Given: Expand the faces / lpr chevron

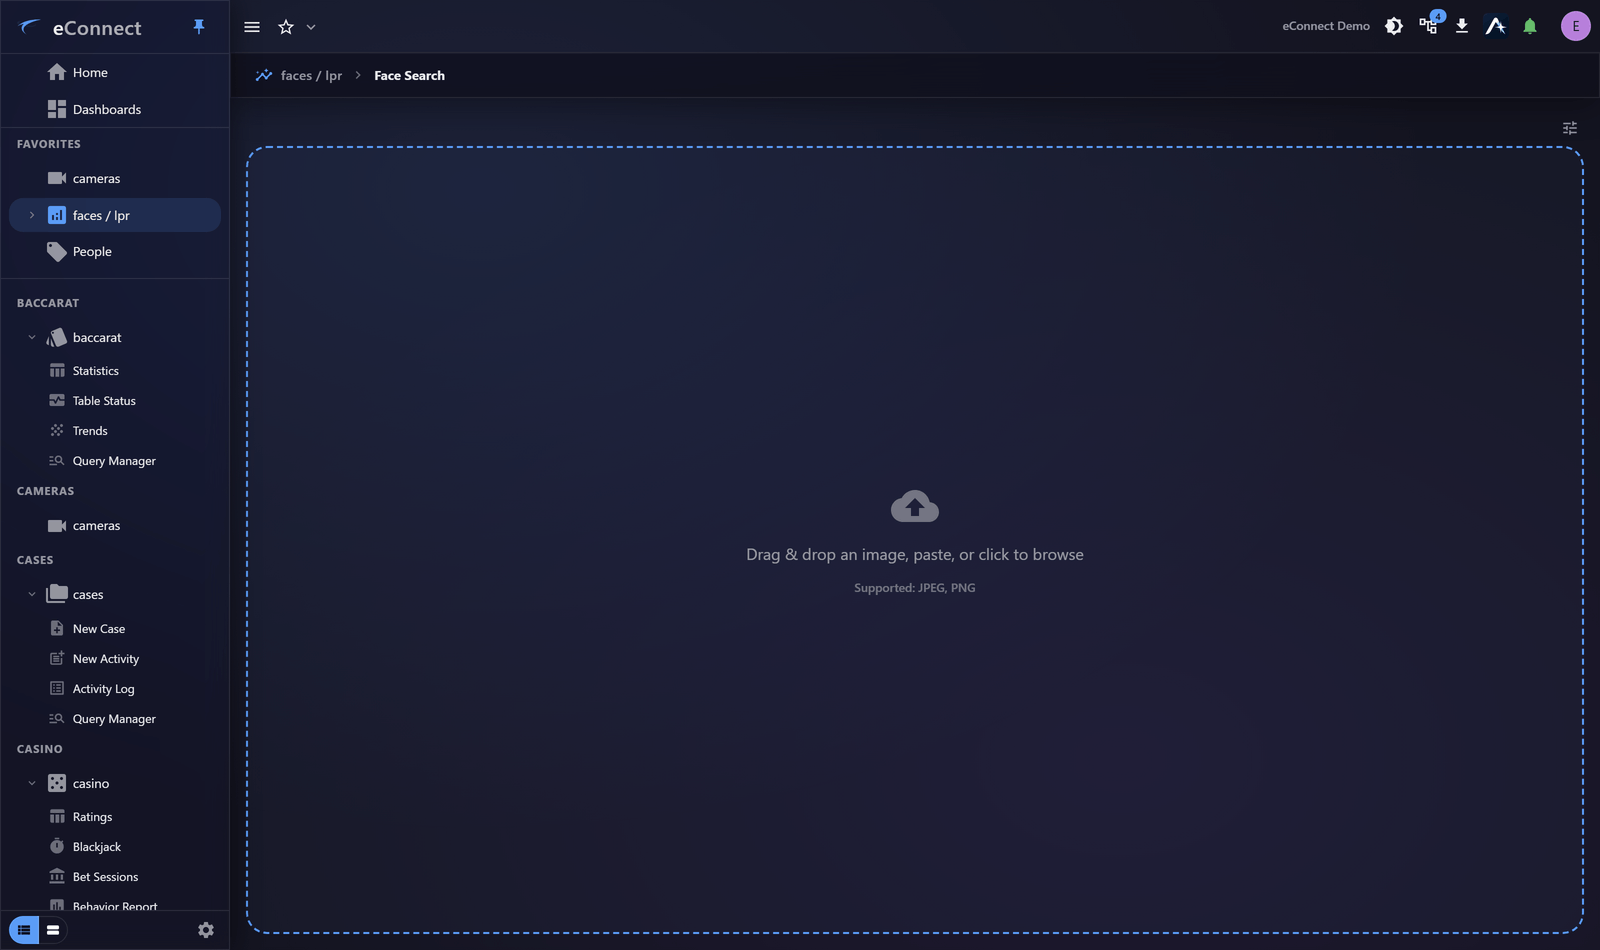Looking at the screenshot, I should pyautogui.click(x=32, y=215).
